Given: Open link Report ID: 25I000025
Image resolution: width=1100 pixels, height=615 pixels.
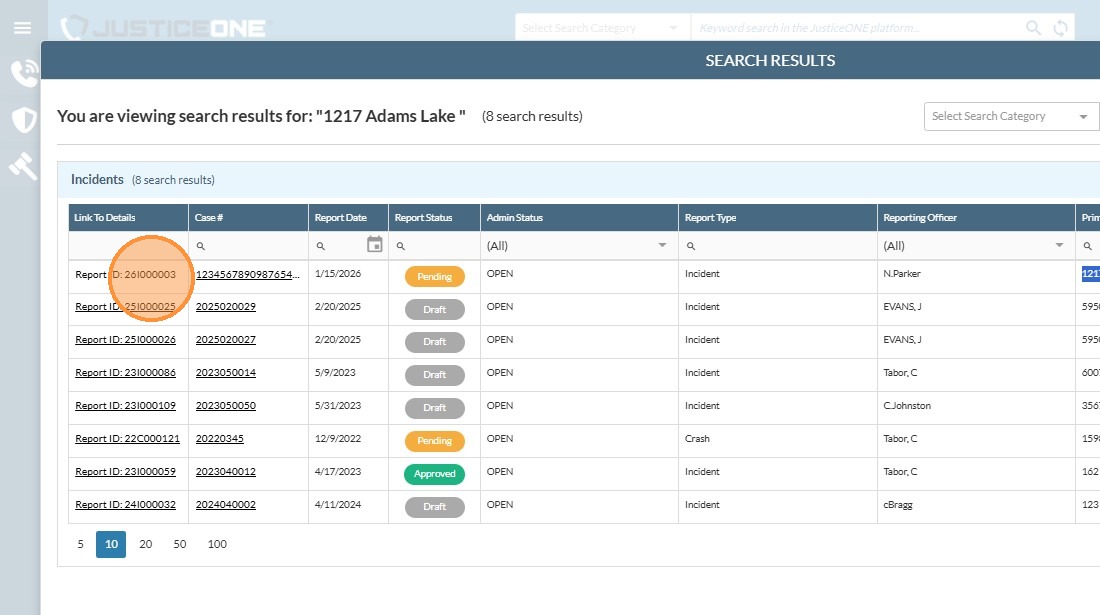Looking at the screenshot, I should [x=126, y=306].
